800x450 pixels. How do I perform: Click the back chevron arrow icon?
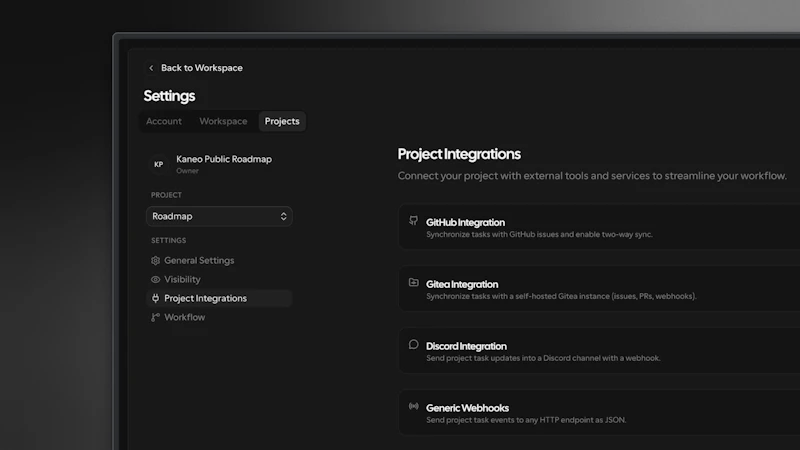click(151, 68)
